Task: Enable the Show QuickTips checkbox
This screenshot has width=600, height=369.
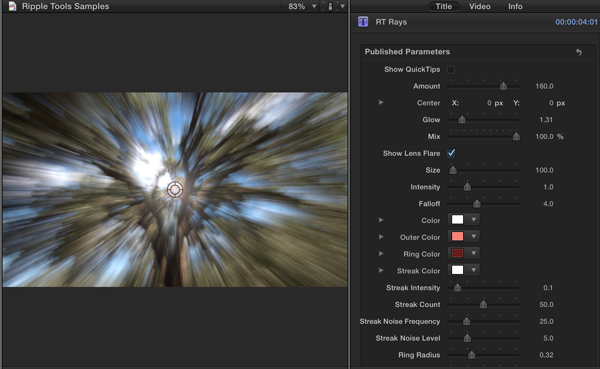Action: coord(451,70)
